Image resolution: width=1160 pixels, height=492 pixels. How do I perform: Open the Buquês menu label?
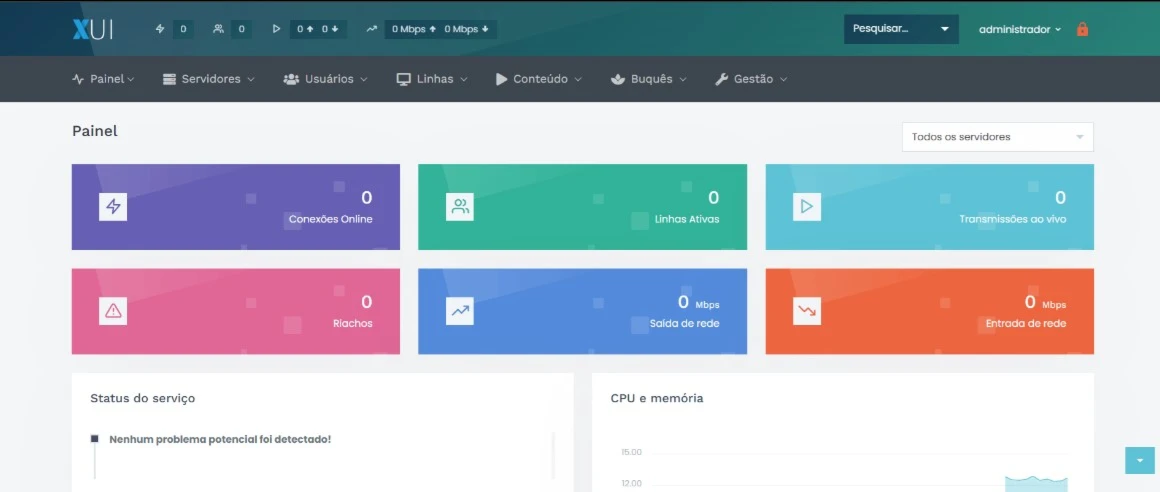tap(652, 79)
